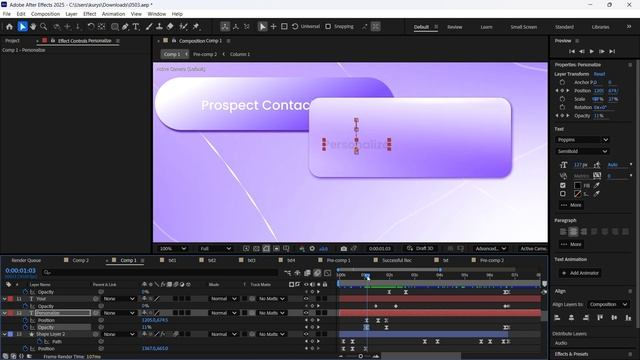Select the Rotation tool
Image resolution: width=640 pixels, height=360 pixels.
(x=91, y=27)
